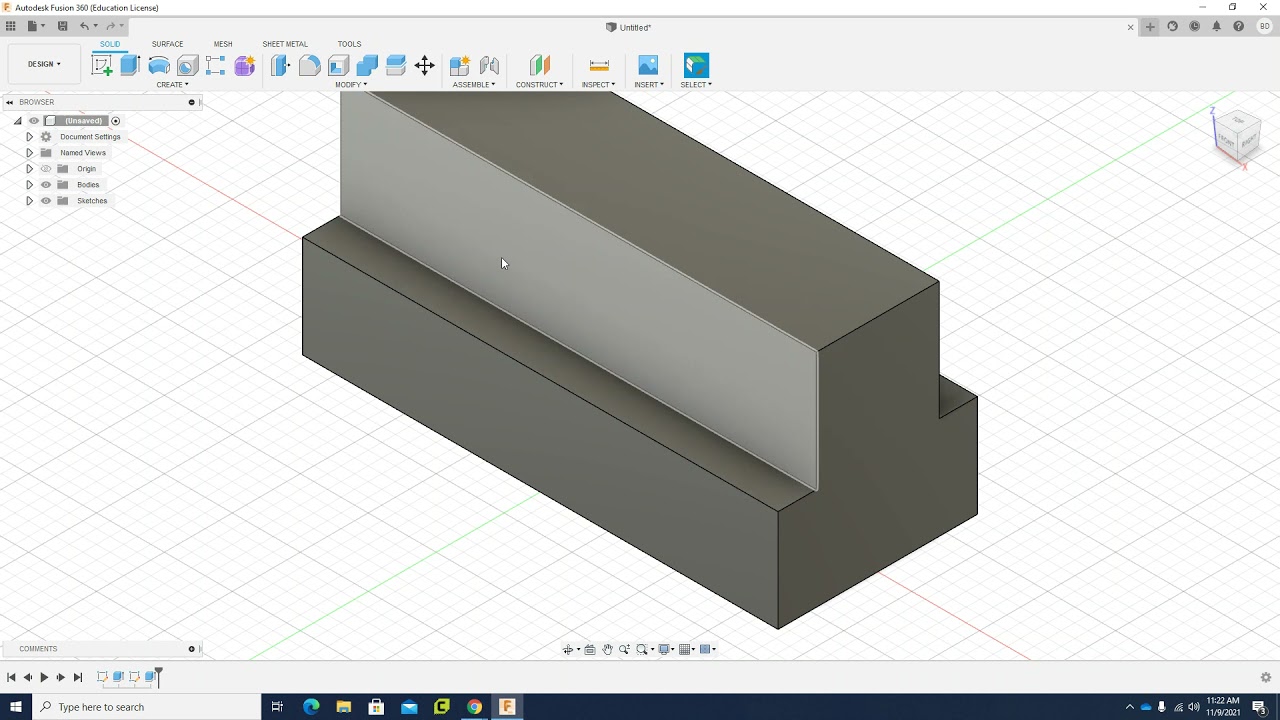Screen dimensions: 1280x720
Task: Click the Select tool icon
Action: 696,66
